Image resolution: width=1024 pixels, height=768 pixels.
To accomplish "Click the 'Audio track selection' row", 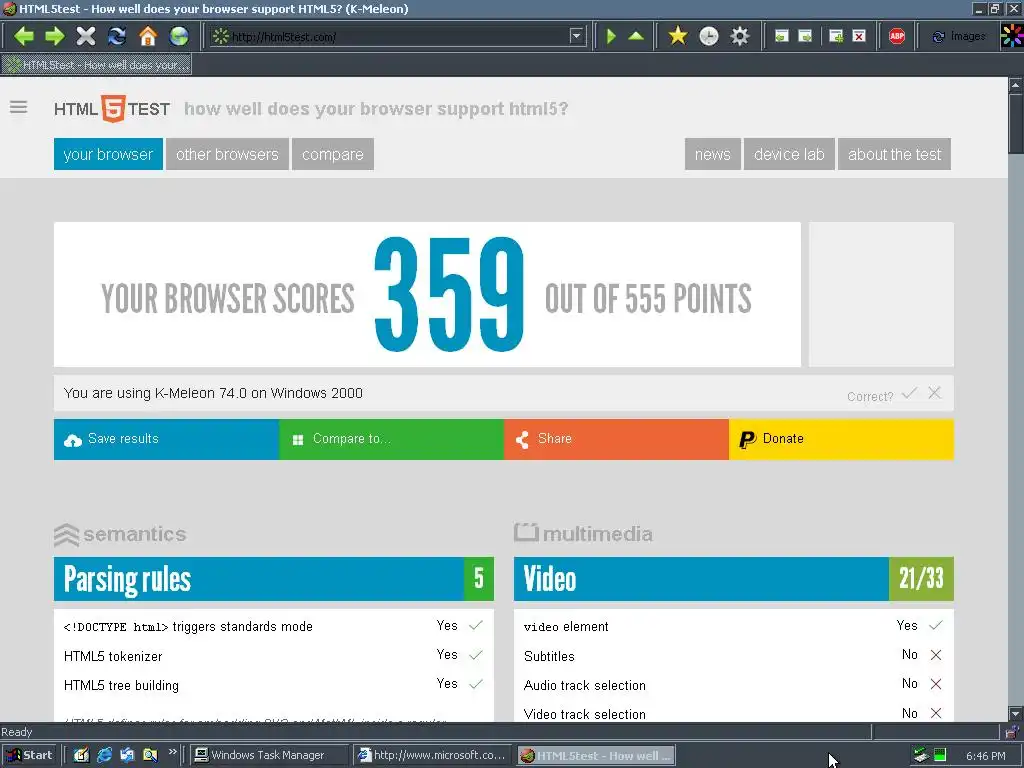I will point(733,685).
